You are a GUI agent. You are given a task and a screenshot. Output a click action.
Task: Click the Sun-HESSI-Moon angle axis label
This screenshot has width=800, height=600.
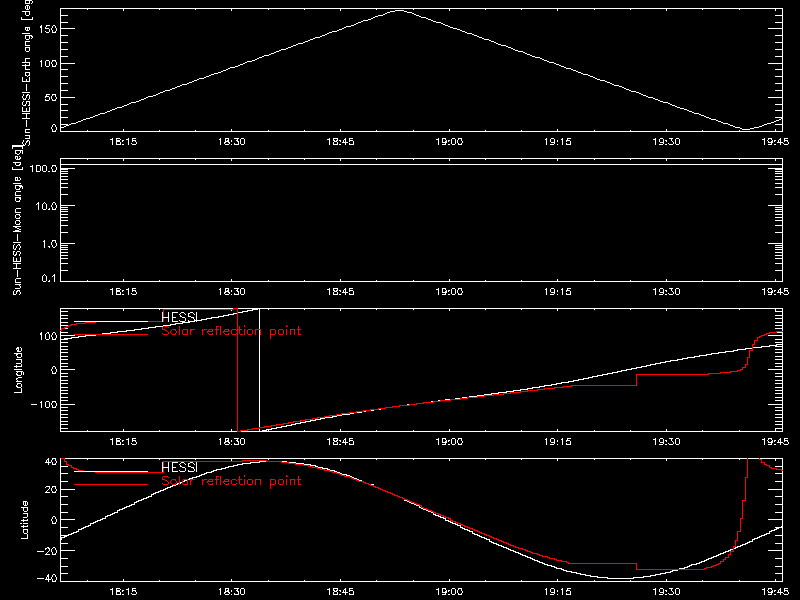[x=17, y=220]
